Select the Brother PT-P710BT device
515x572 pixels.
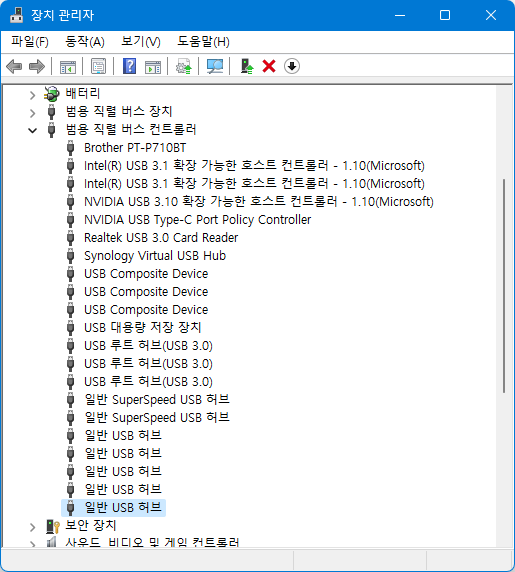pos(135,148)
